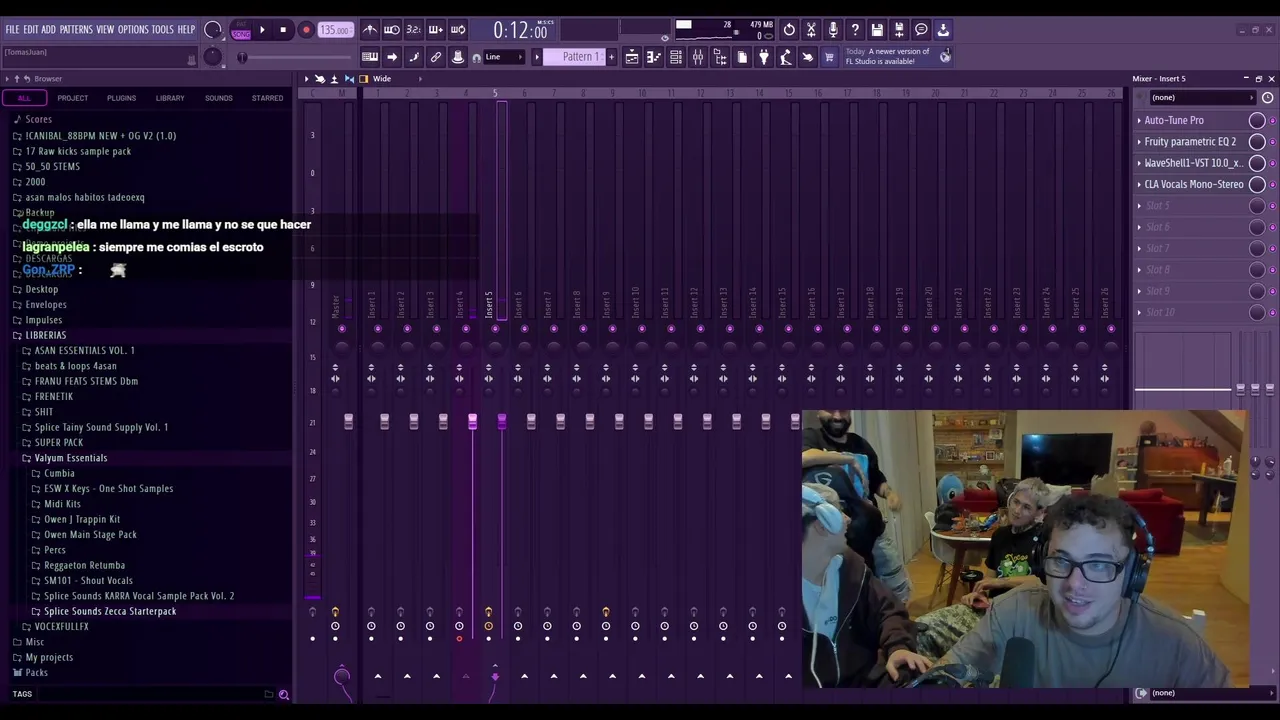
Task: Add new pattern with plus button
Action: (611, 57)
